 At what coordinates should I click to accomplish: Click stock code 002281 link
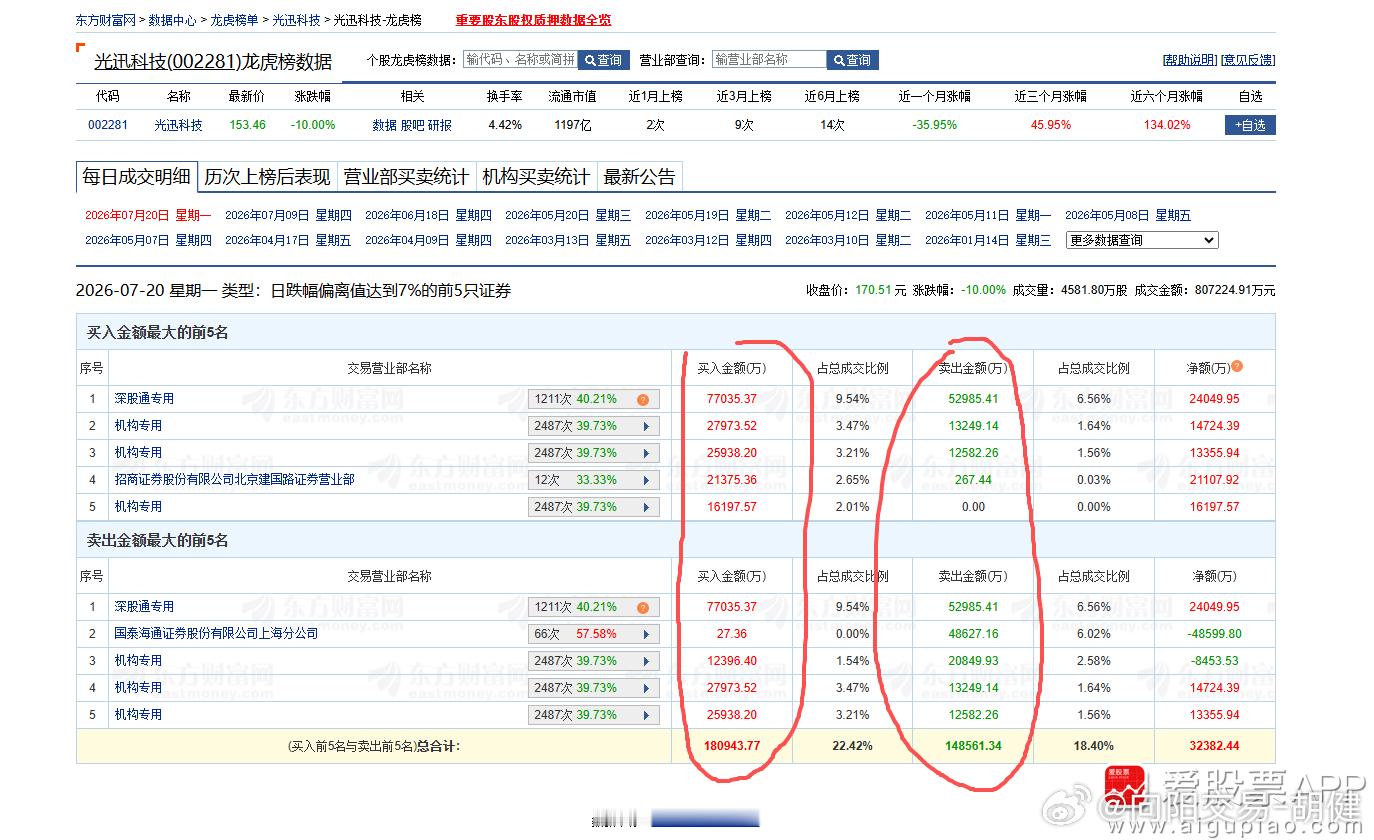[108, 125]
